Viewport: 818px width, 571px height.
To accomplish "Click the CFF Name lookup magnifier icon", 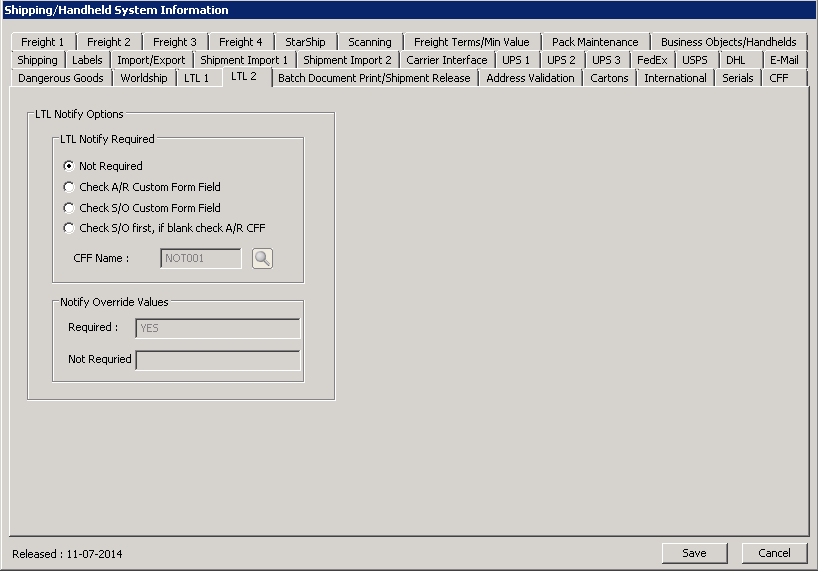I will (262, 259).
